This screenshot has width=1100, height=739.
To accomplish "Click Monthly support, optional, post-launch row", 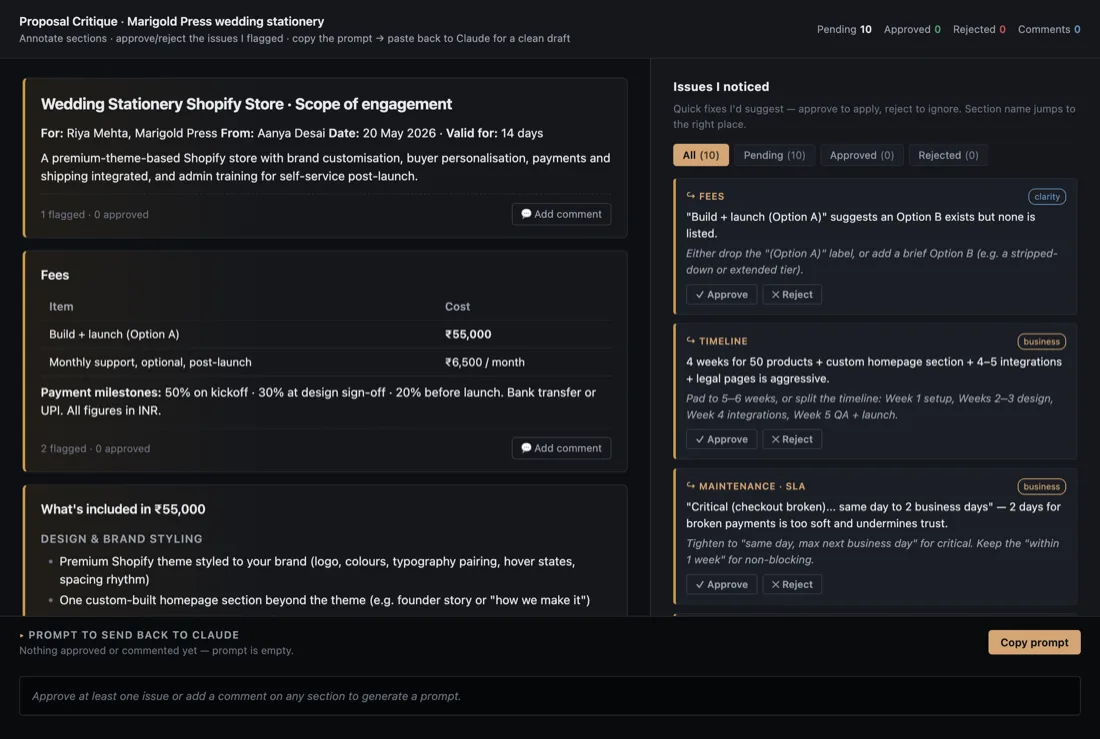I will [x=326, y=362].
